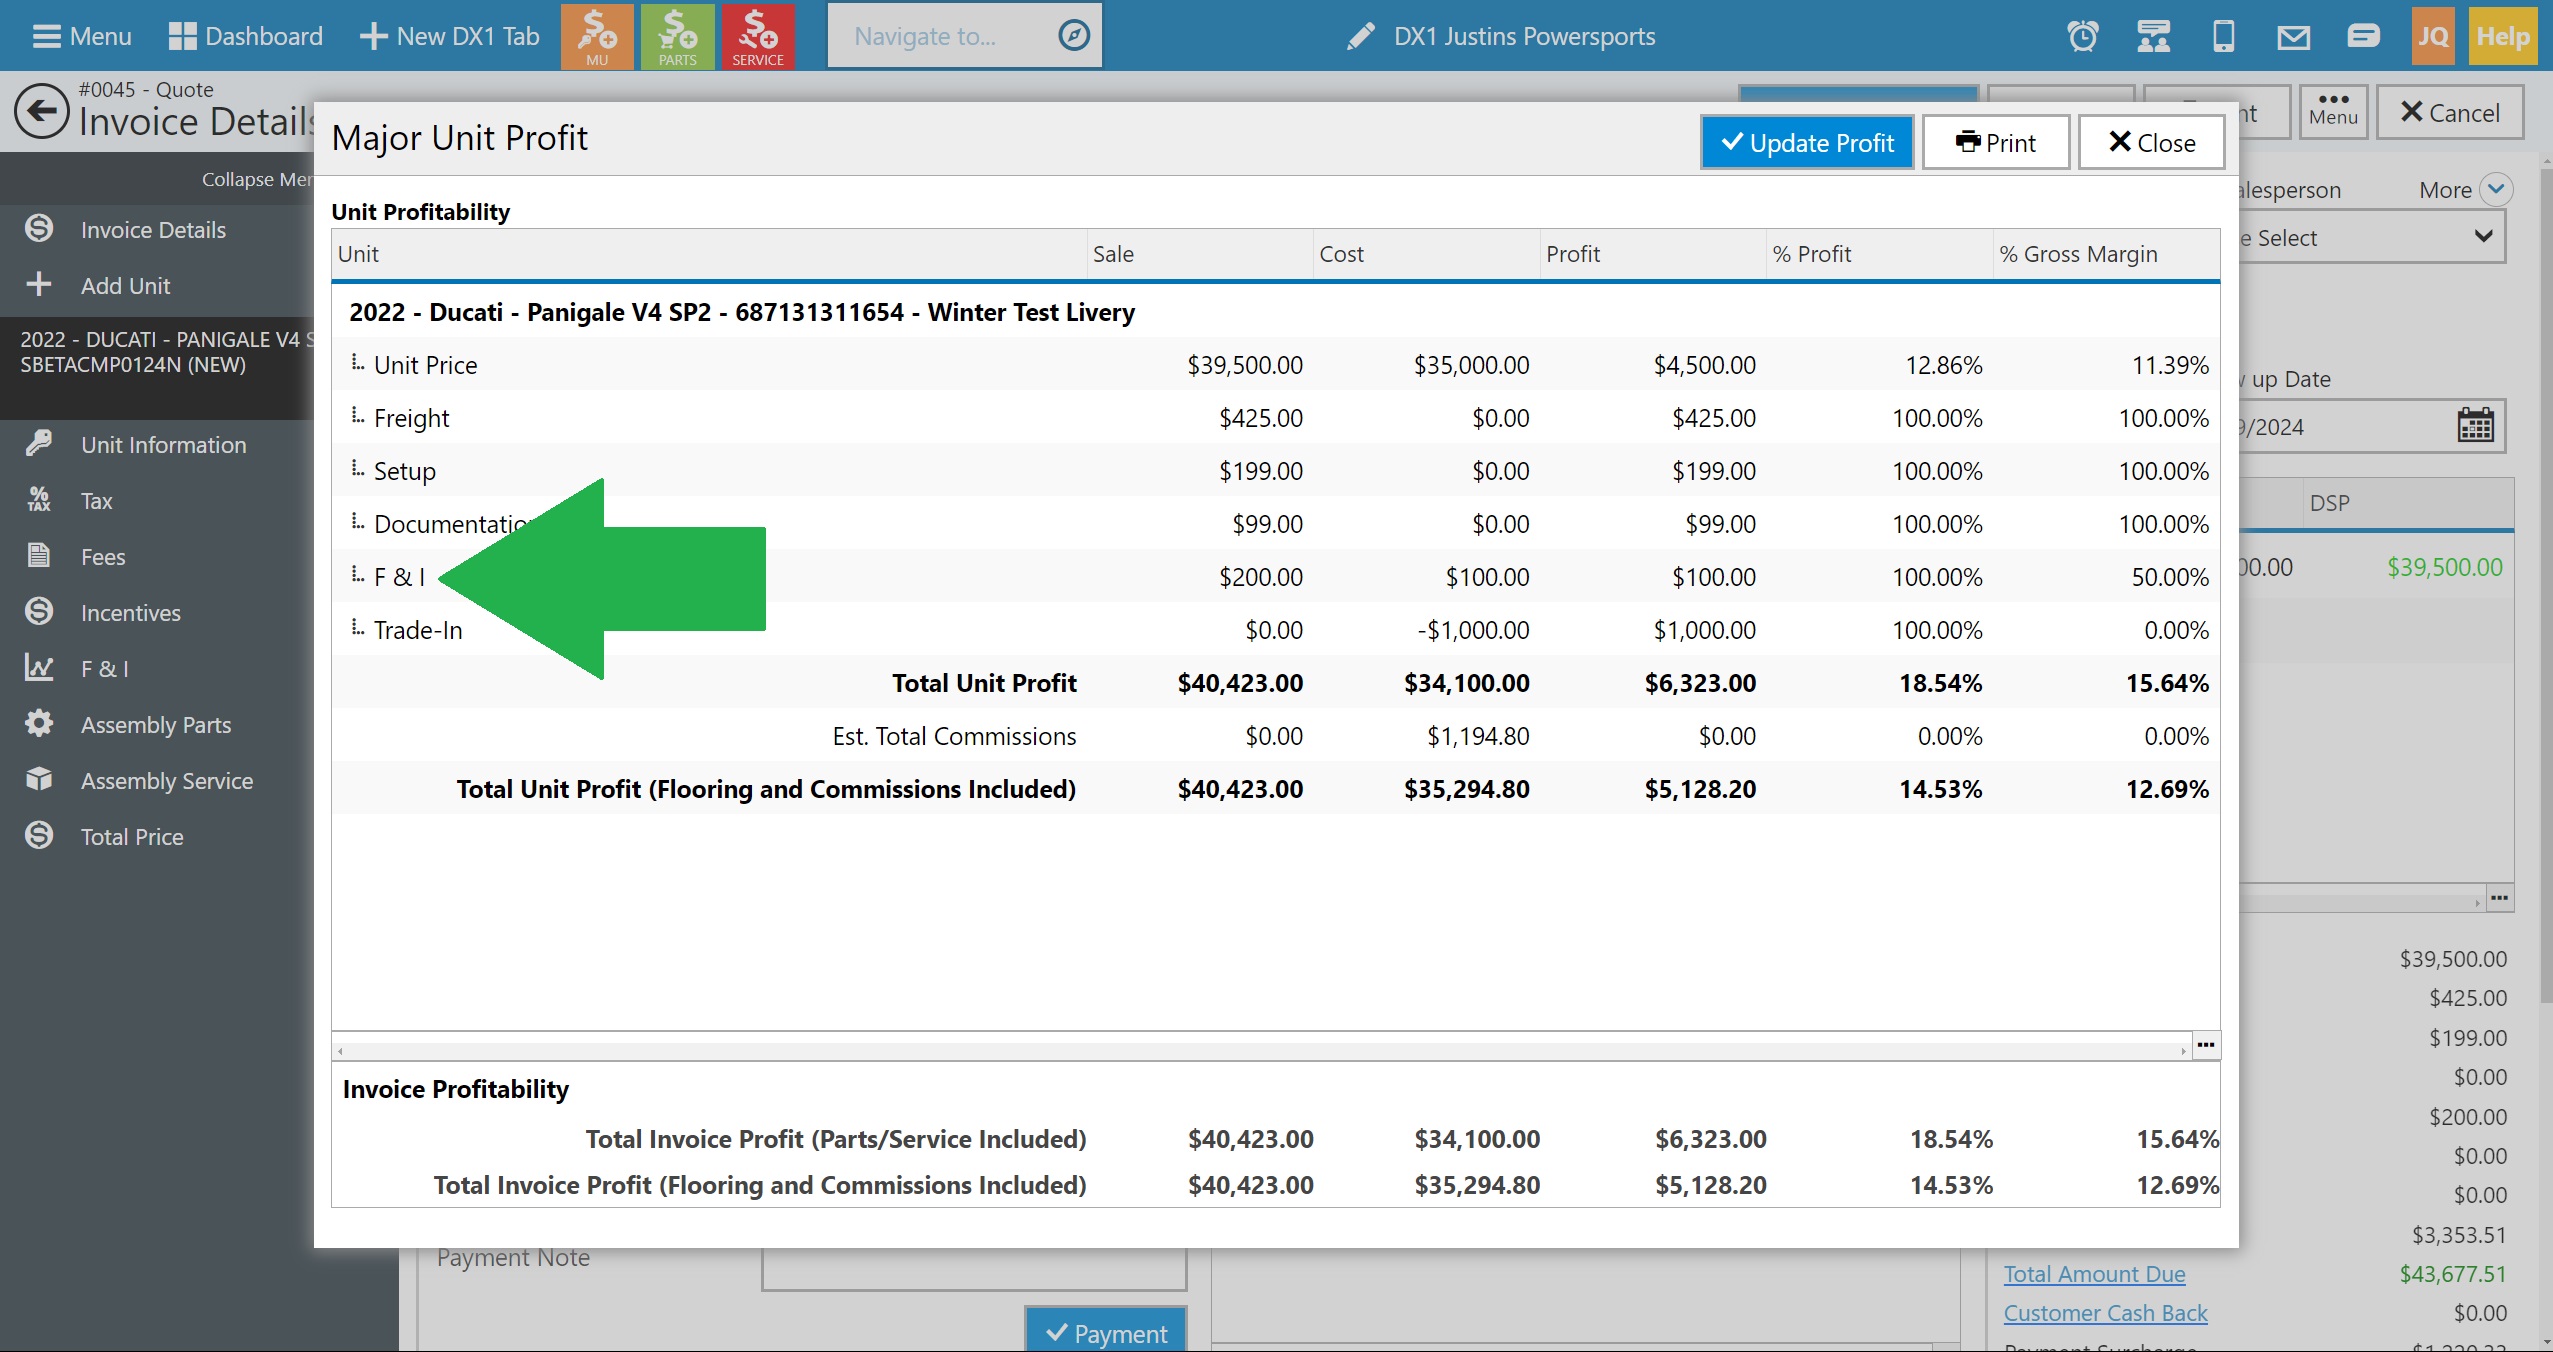Open the Service quick invoice icon
Viewport: 2553px width, 1352px height.
pos(757,36)
